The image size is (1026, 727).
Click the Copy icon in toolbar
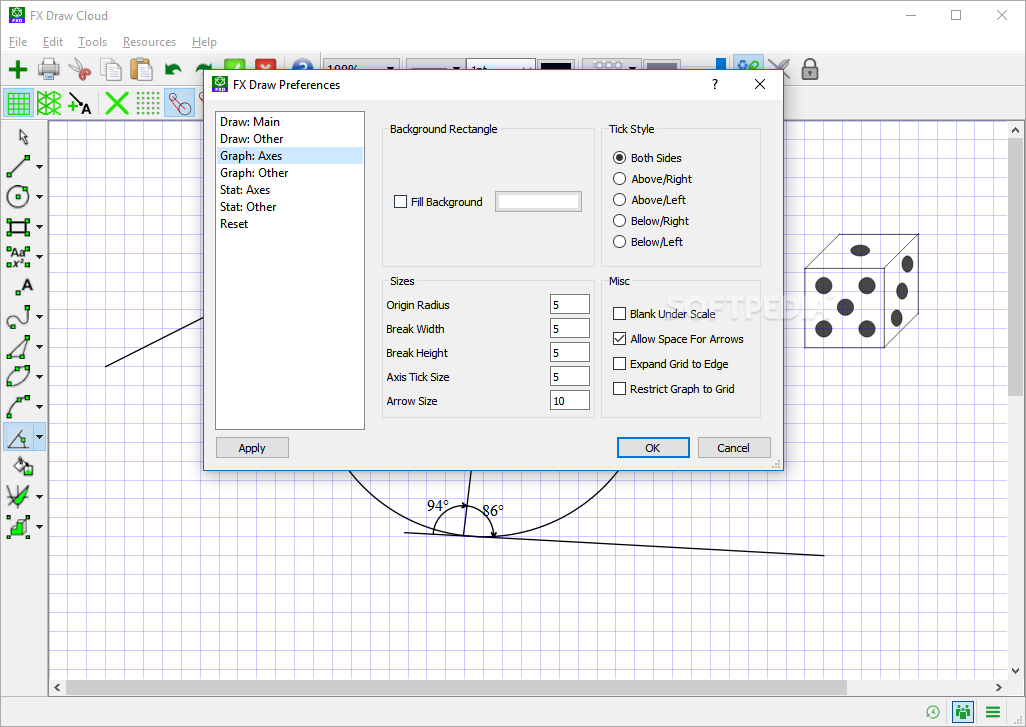111,69
